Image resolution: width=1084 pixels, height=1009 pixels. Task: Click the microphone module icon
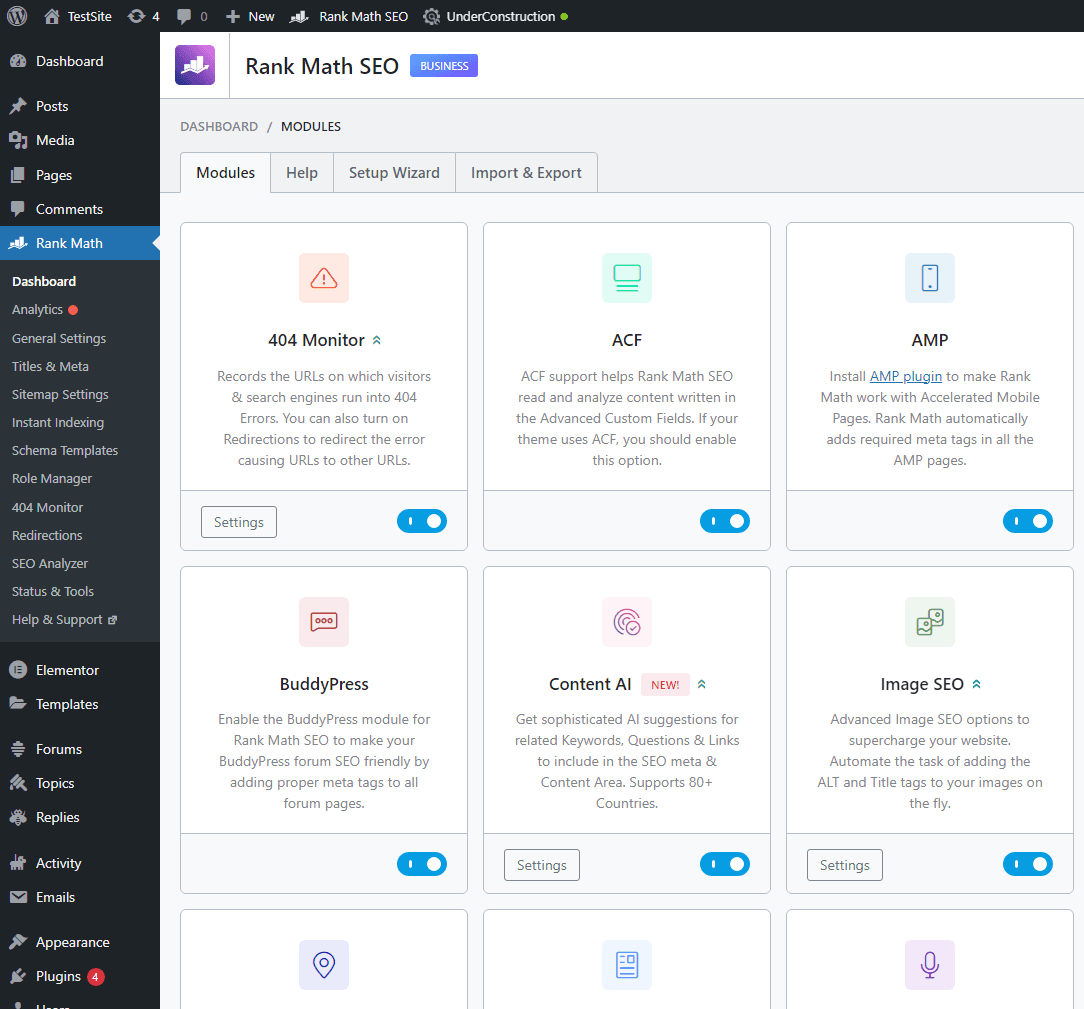pos(930,965)
